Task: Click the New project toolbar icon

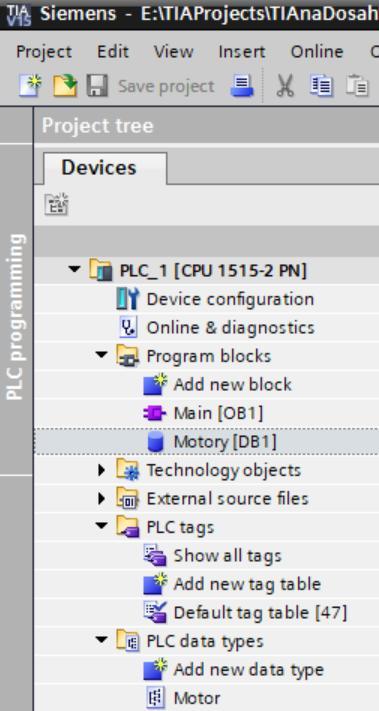Action: (30, 85)
